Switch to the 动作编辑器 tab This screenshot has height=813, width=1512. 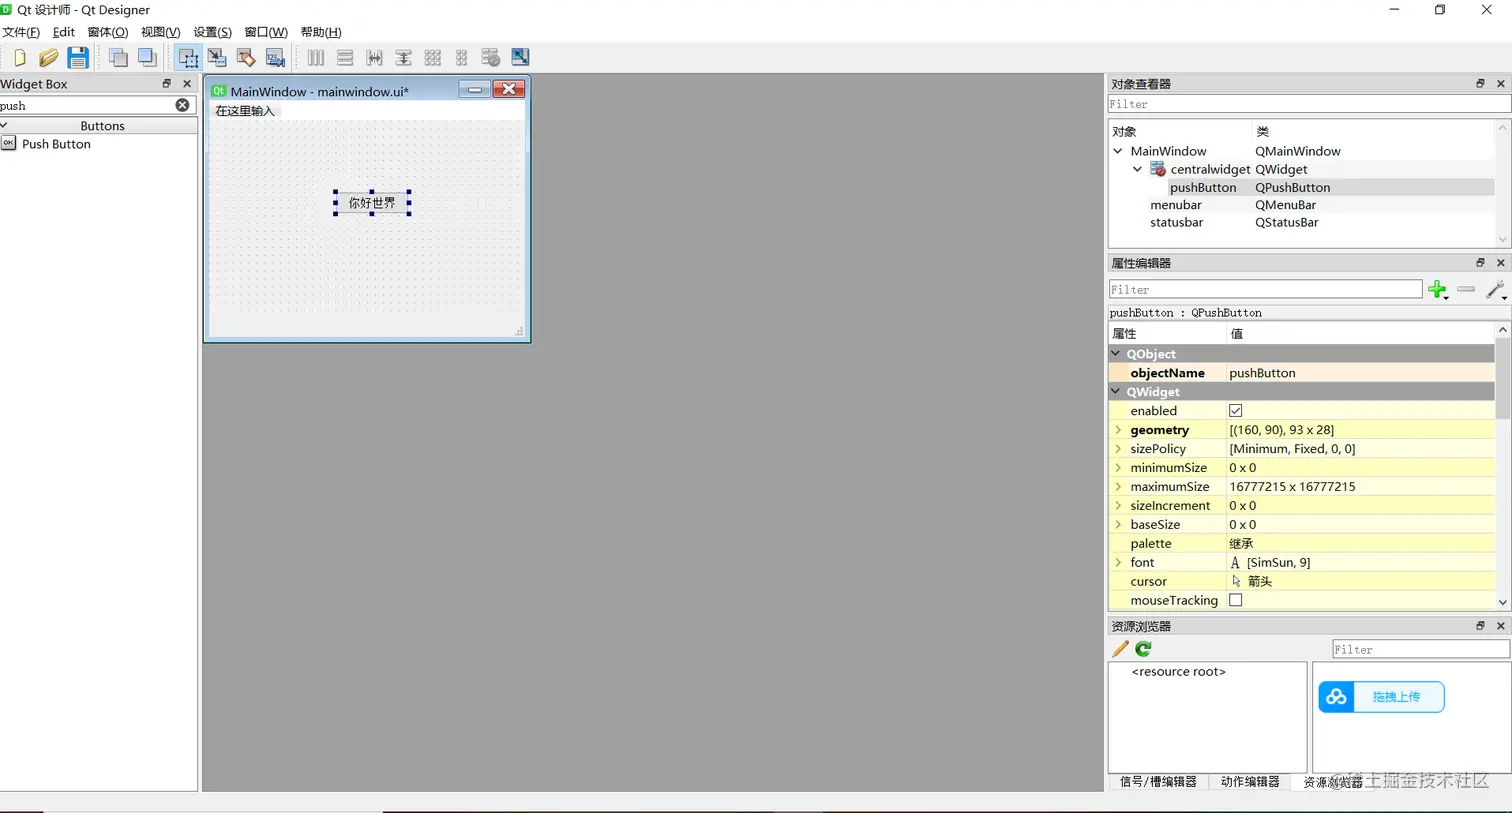point(1250,782)
